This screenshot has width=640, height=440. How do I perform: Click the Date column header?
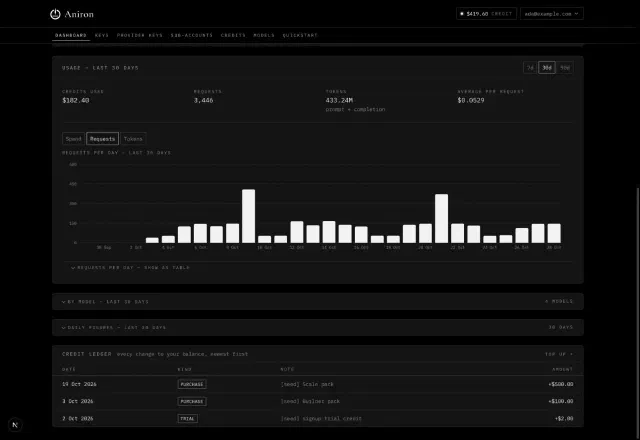[x=69, y=369]
